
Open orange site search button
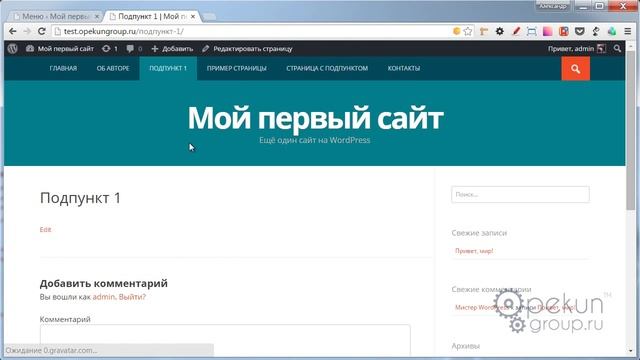click(x=576, y=69)
